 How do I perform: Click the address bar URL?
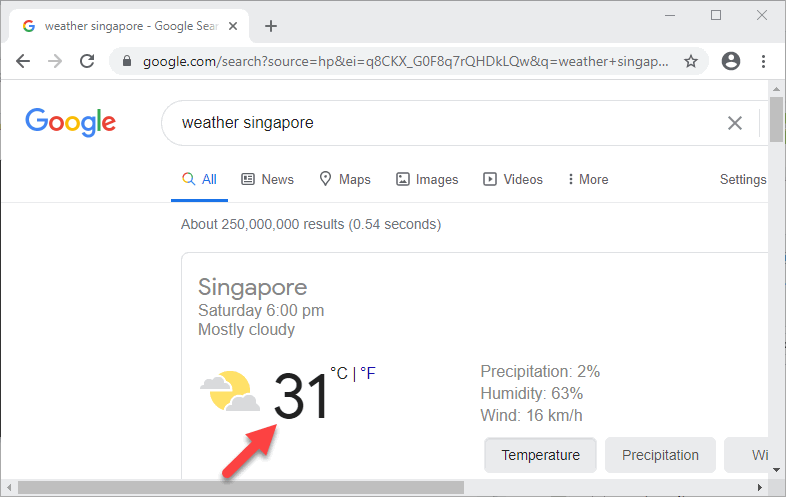[405, 61]
